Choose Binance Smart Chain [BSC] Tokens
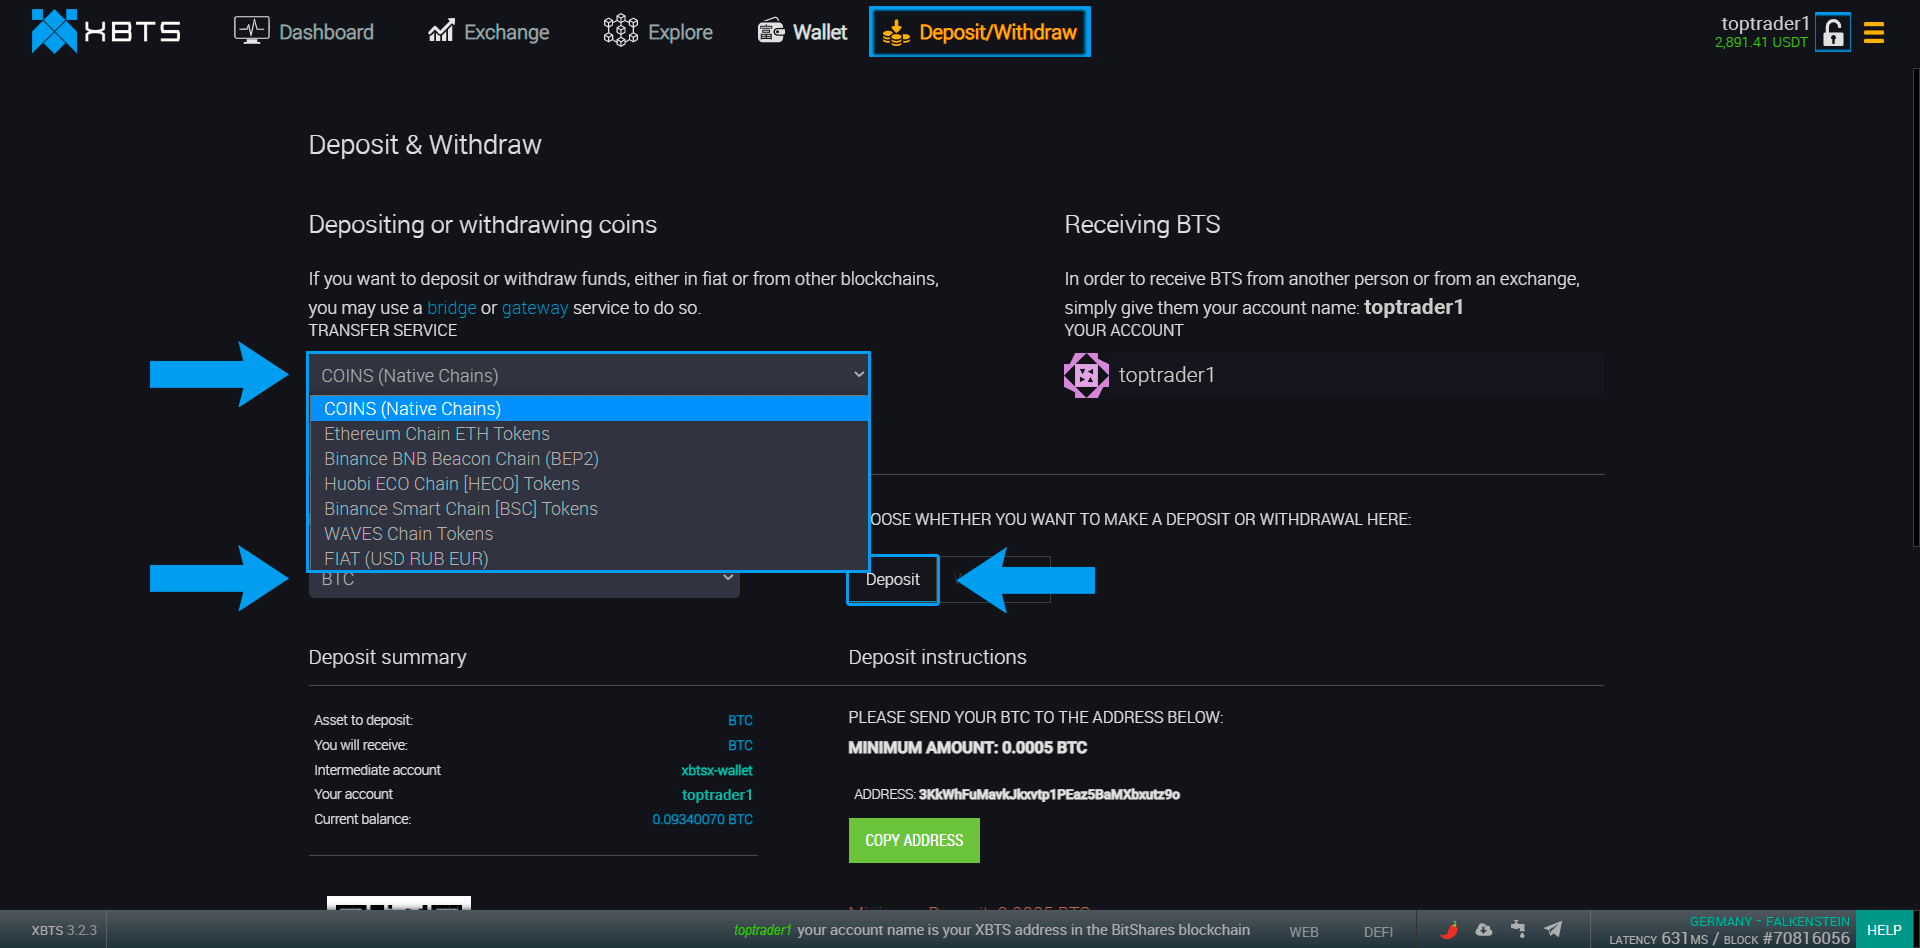The image size is (1920, 948). point(460,509)
